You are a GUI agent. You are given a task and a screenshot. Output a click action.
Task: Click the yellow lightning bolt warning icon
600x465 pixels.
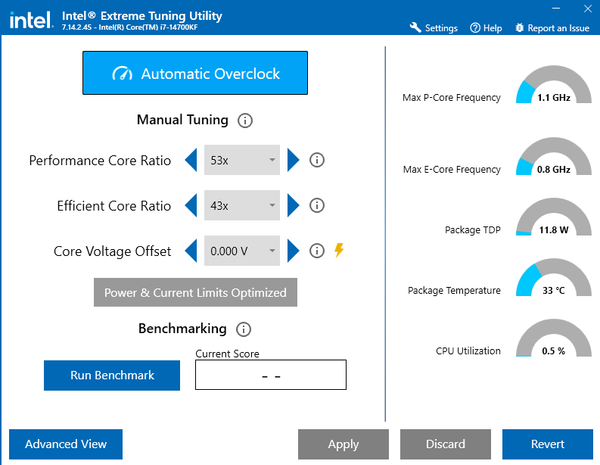coord(339,251)
